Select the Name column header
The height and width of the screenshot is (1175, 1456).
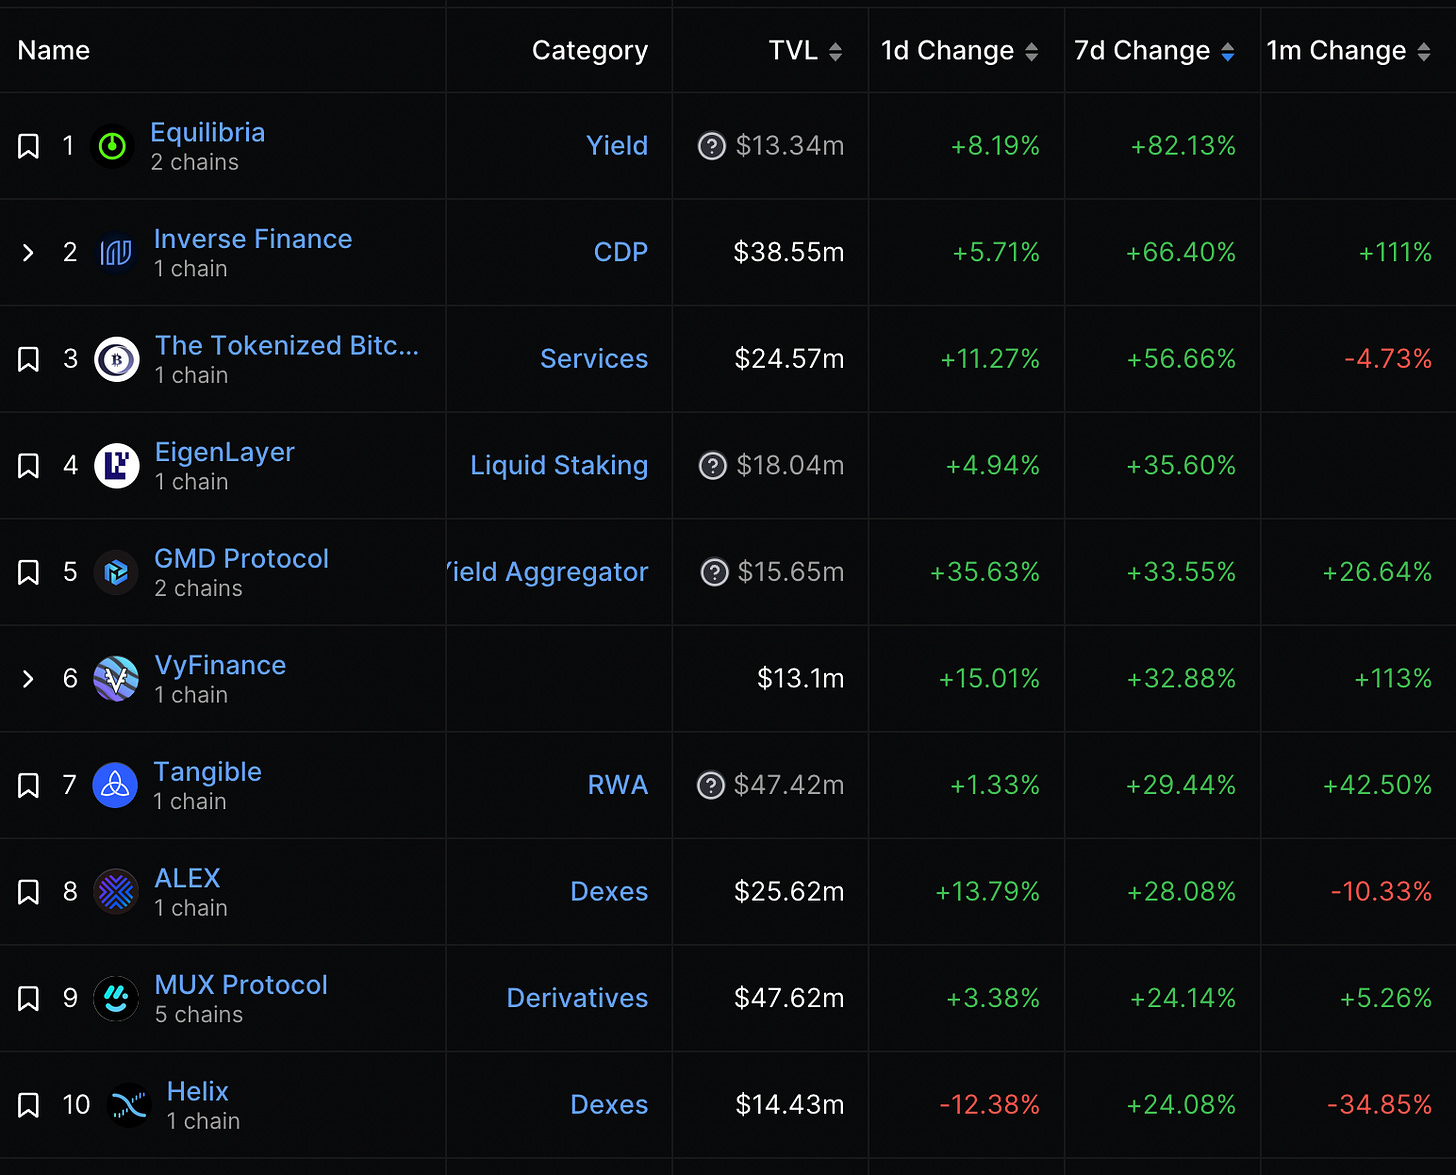click(x=54, y=51)
